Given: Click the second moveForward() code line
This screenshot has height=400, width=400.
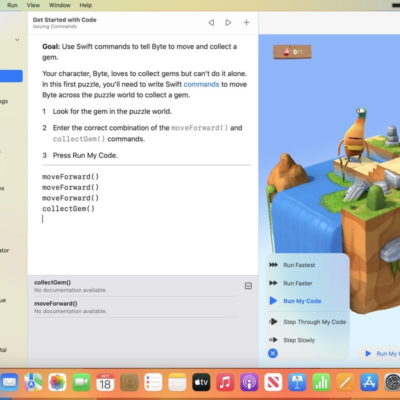Looking at the screenshot, I should pos(71,187).
